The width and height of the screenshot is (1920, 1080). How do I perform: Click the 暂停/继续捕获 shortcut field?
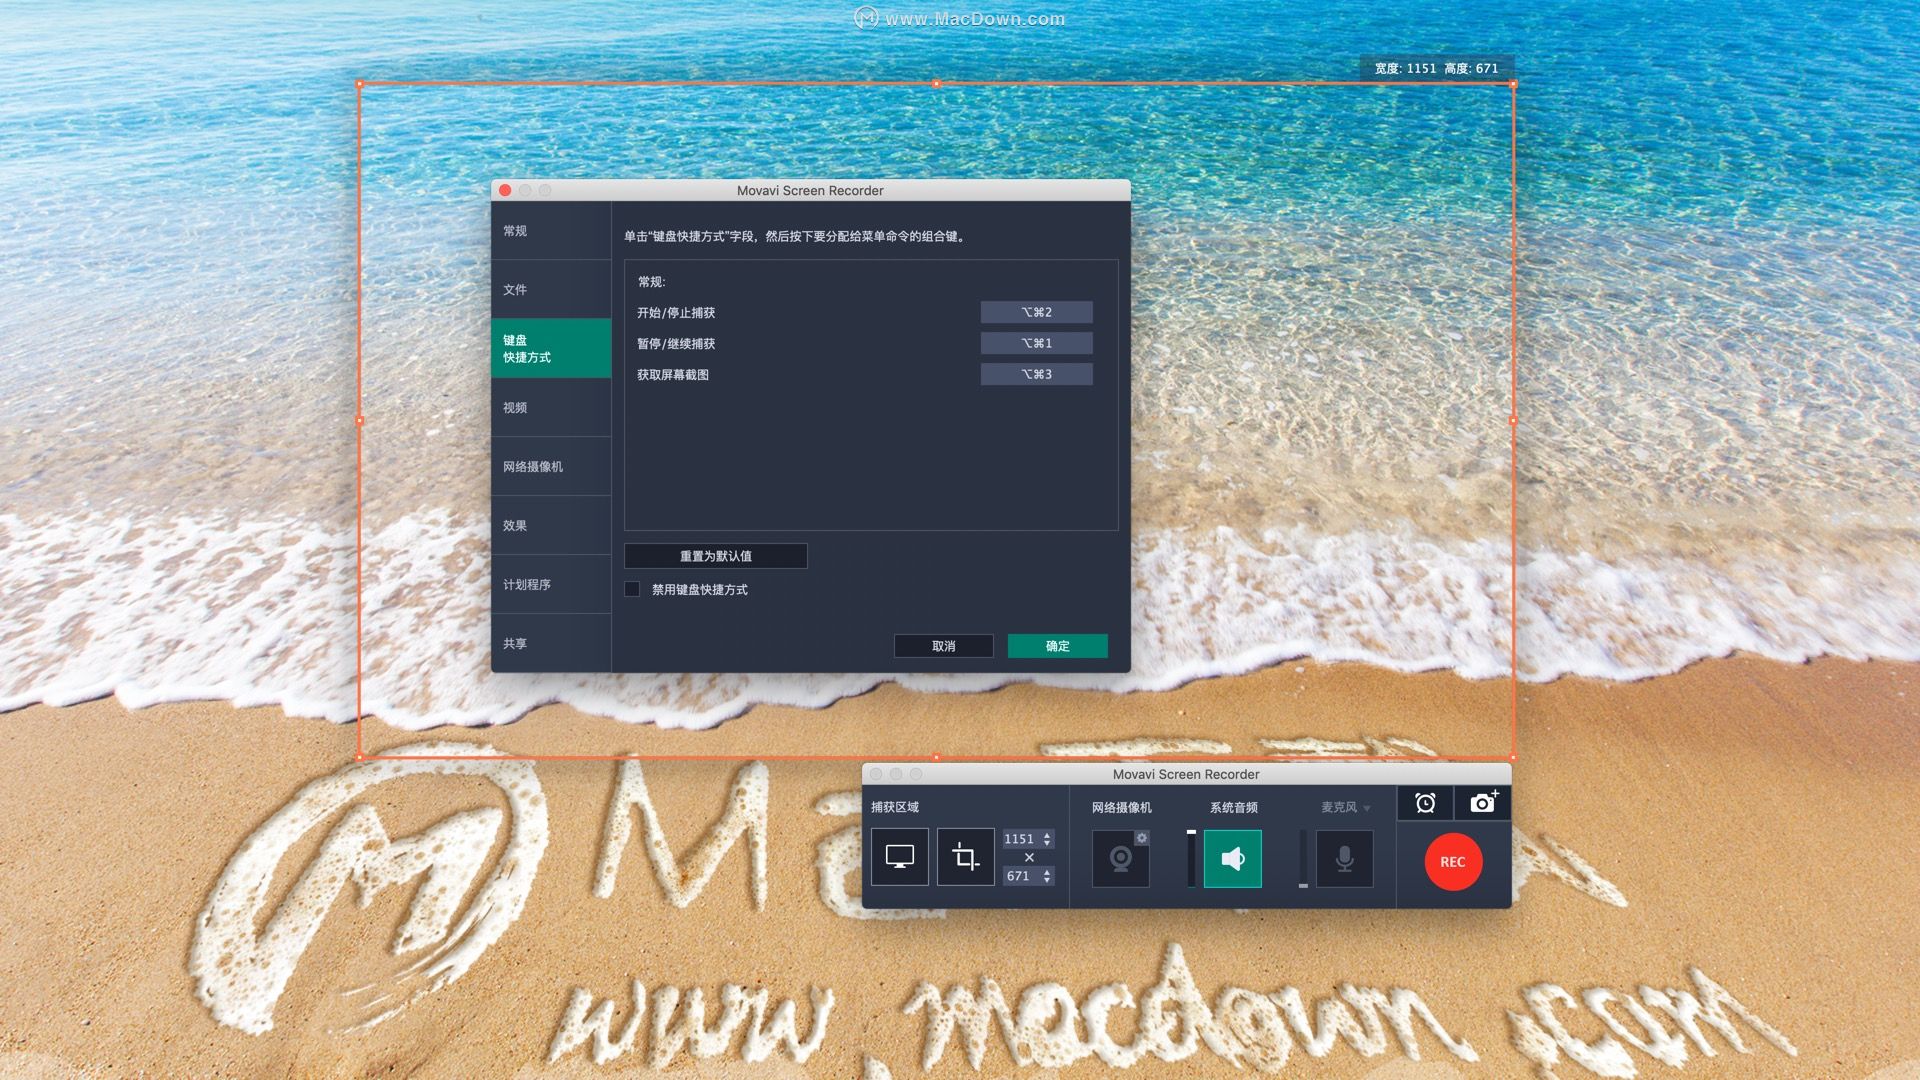(x=1036, y=343)
